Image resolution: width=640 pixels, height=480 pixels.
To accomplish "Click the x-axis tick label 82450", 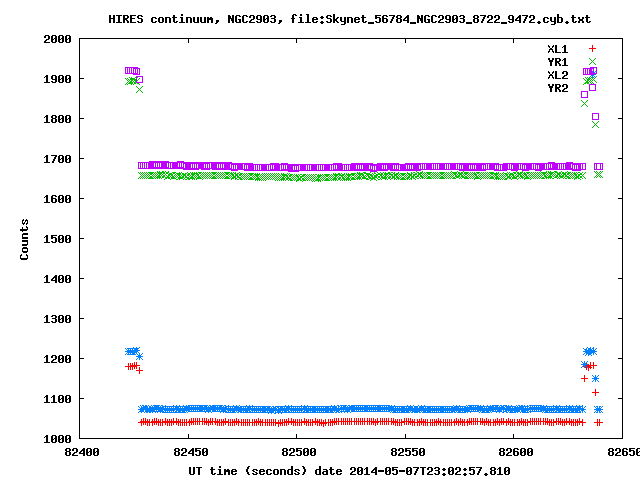I will (x=191, y=452).
